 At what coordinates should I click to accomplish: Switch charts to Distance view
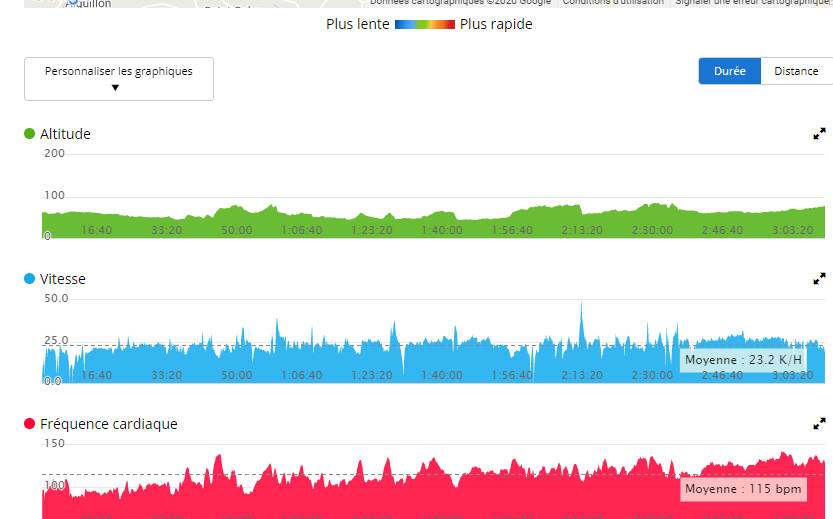(x=796, y=71)
